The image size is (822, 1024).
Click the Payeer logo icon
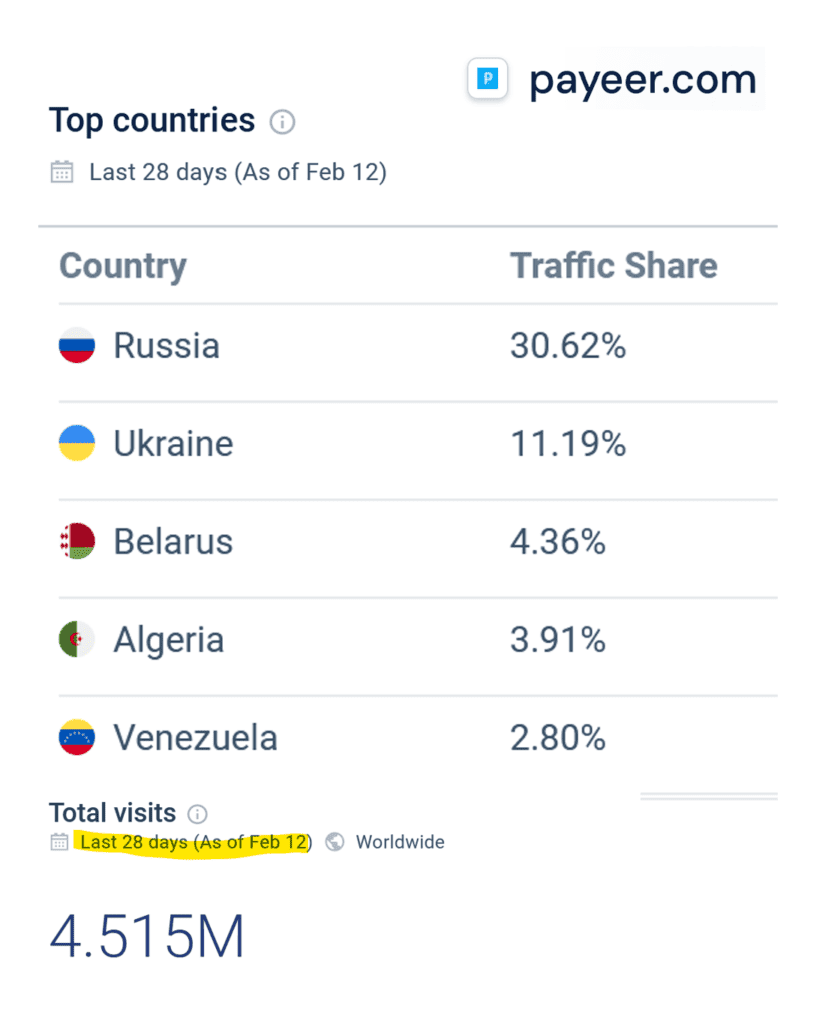coord(487,79)
